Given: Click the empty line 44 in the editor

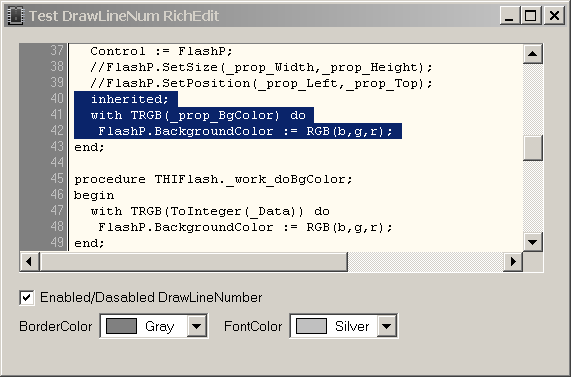Looking at the screenshot, I should point(295,163).
